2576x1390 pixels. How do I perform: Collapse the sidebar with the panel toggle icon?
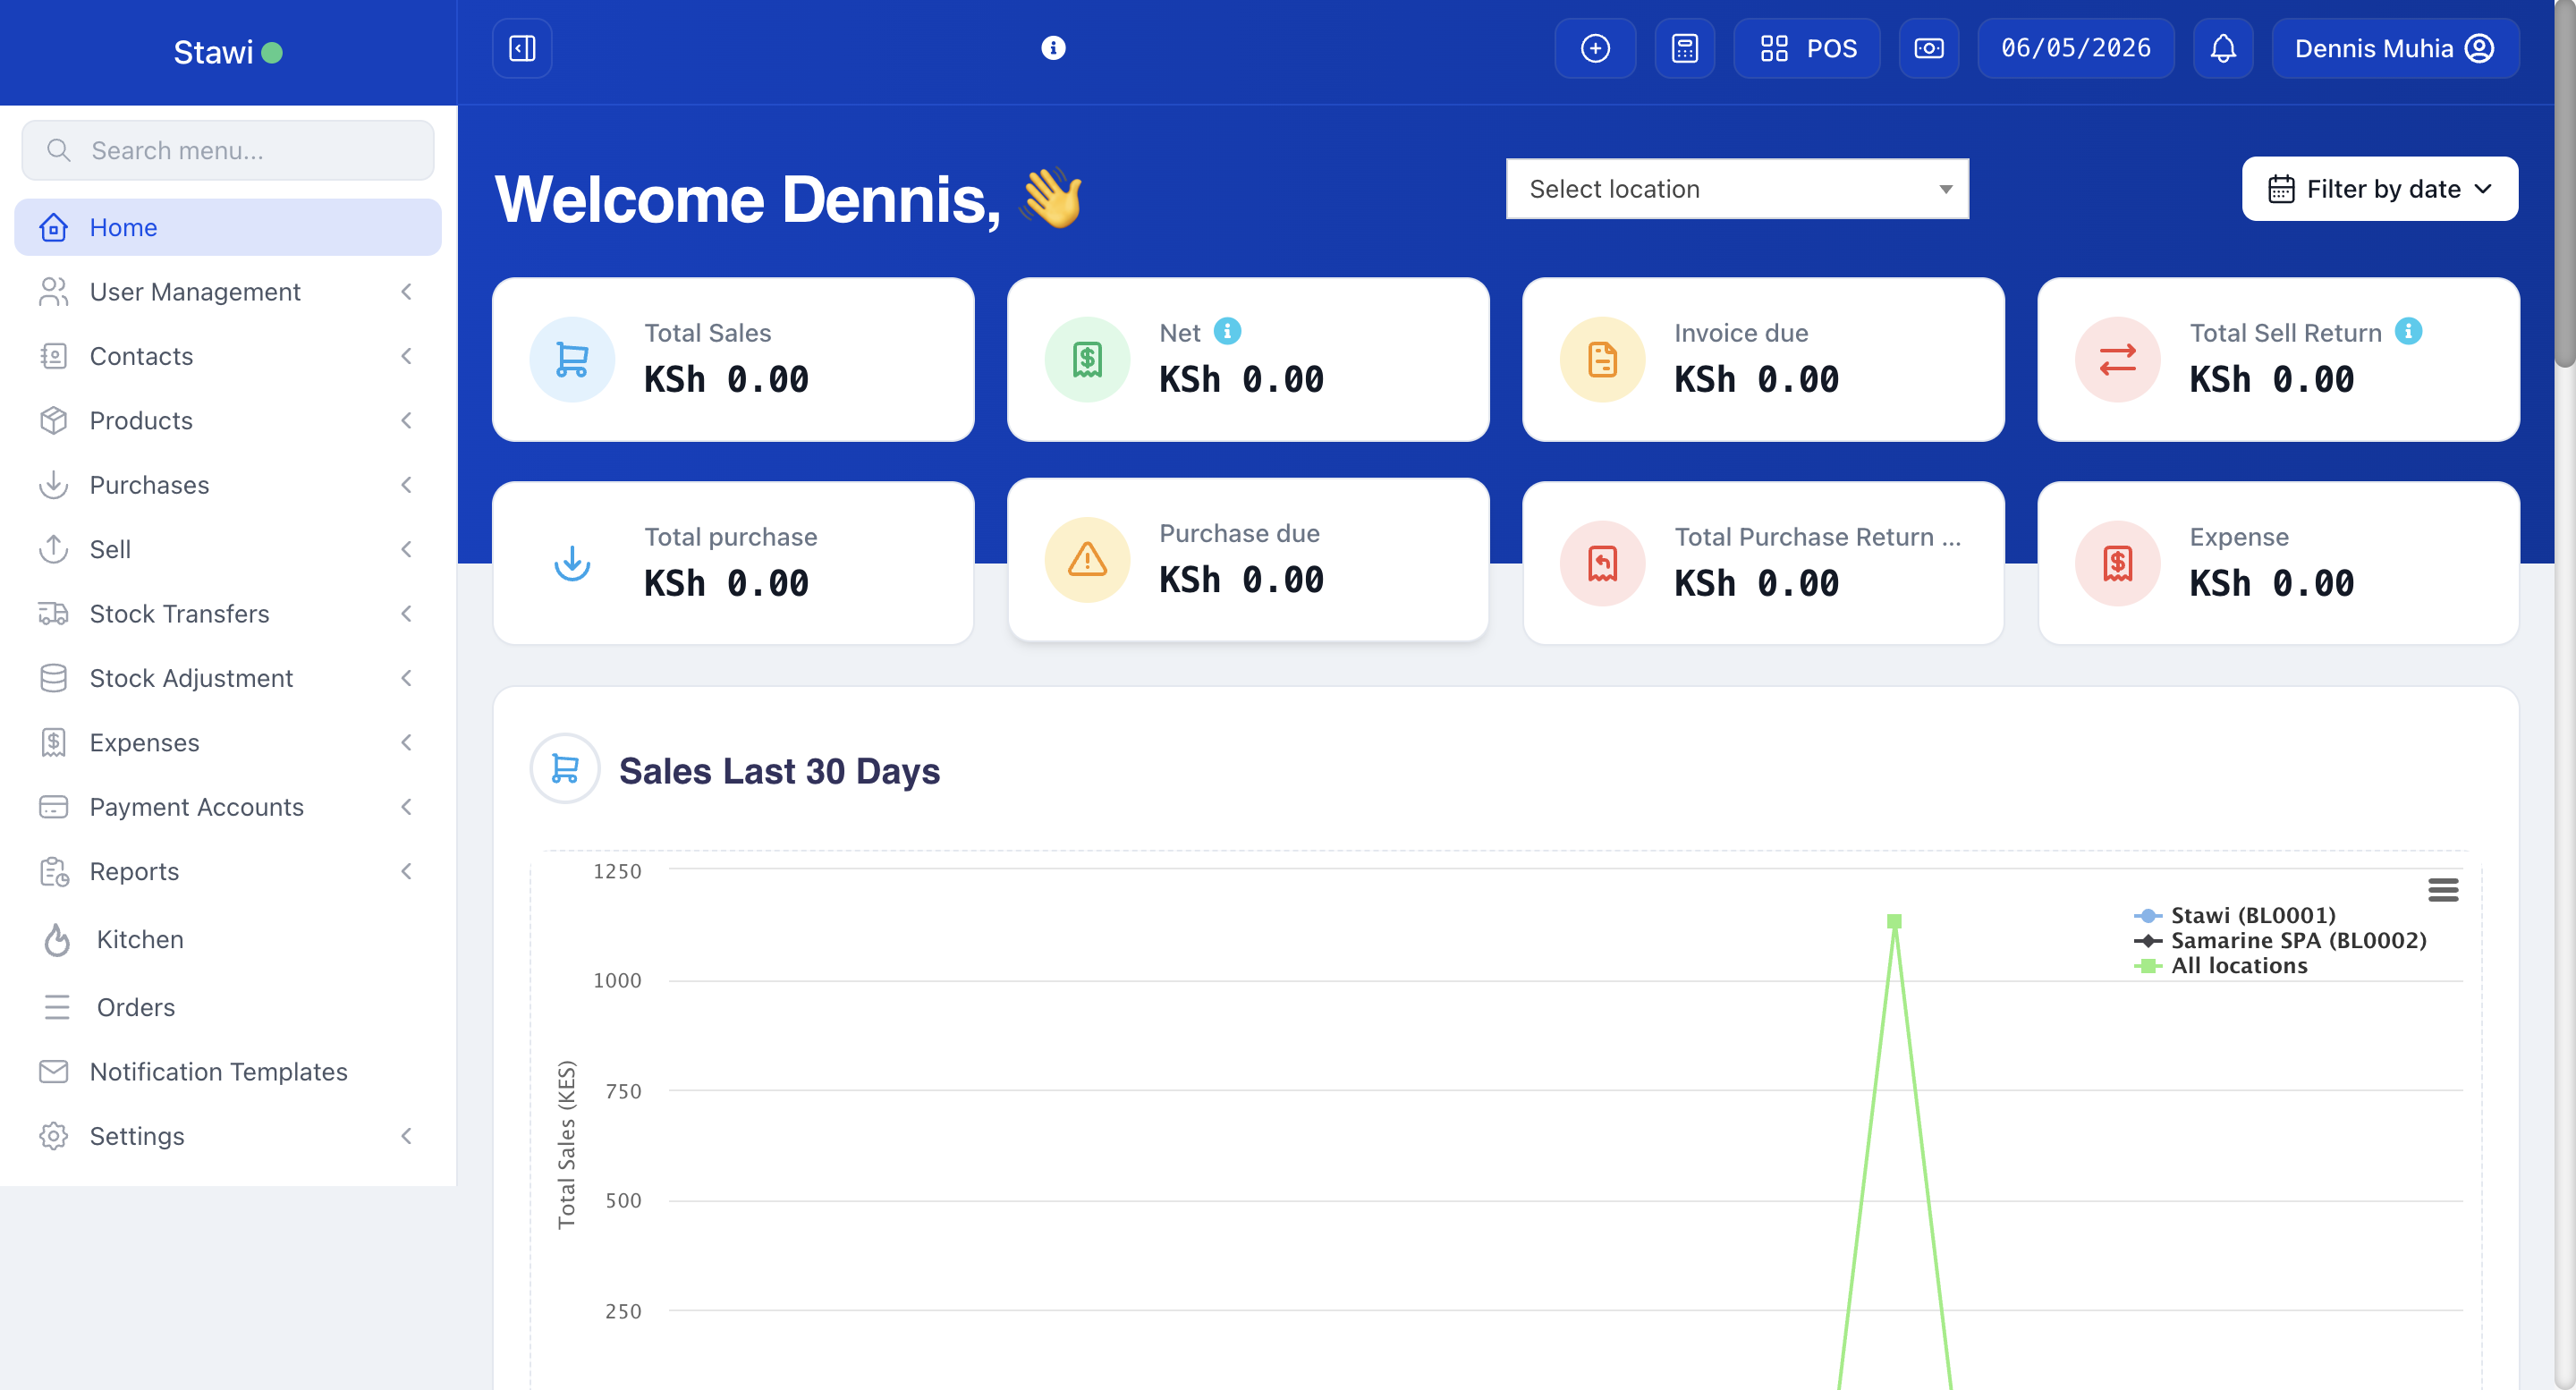point(522,48)
